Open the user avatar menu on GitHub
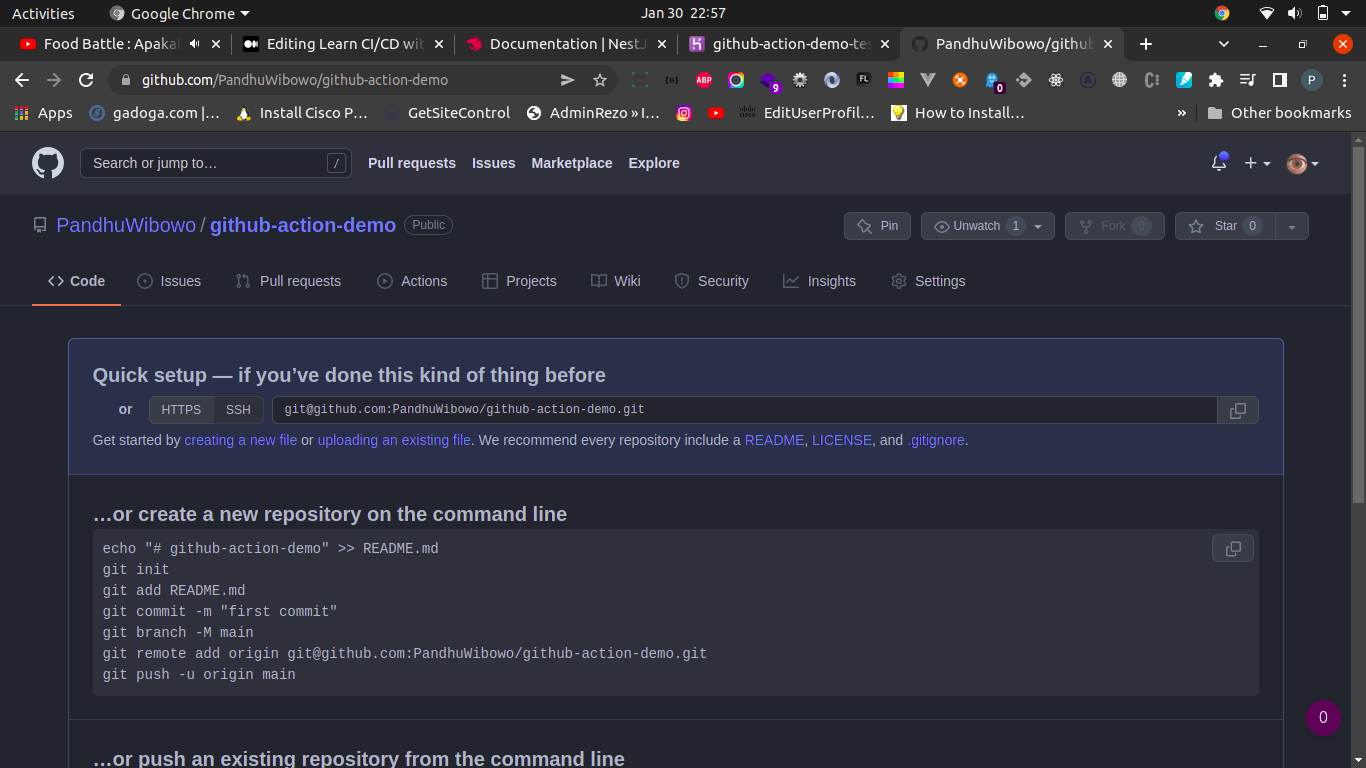Screen dimensions: 1366x768 [1302, 163]
